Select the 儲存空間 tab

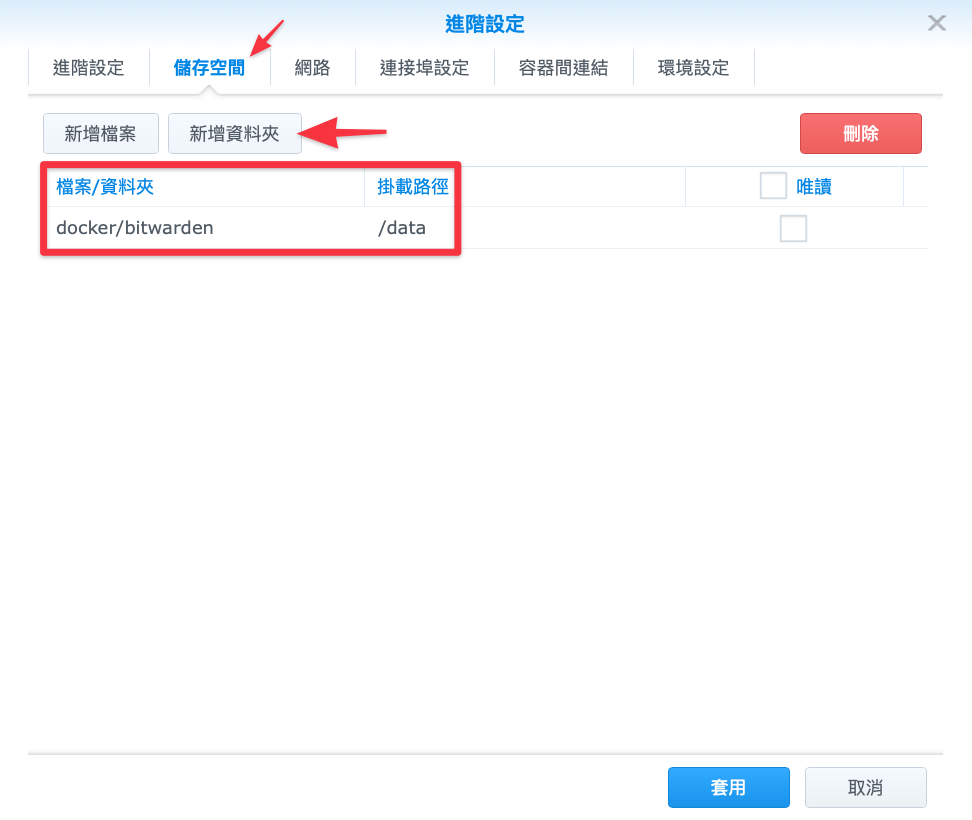coord(210,68)
